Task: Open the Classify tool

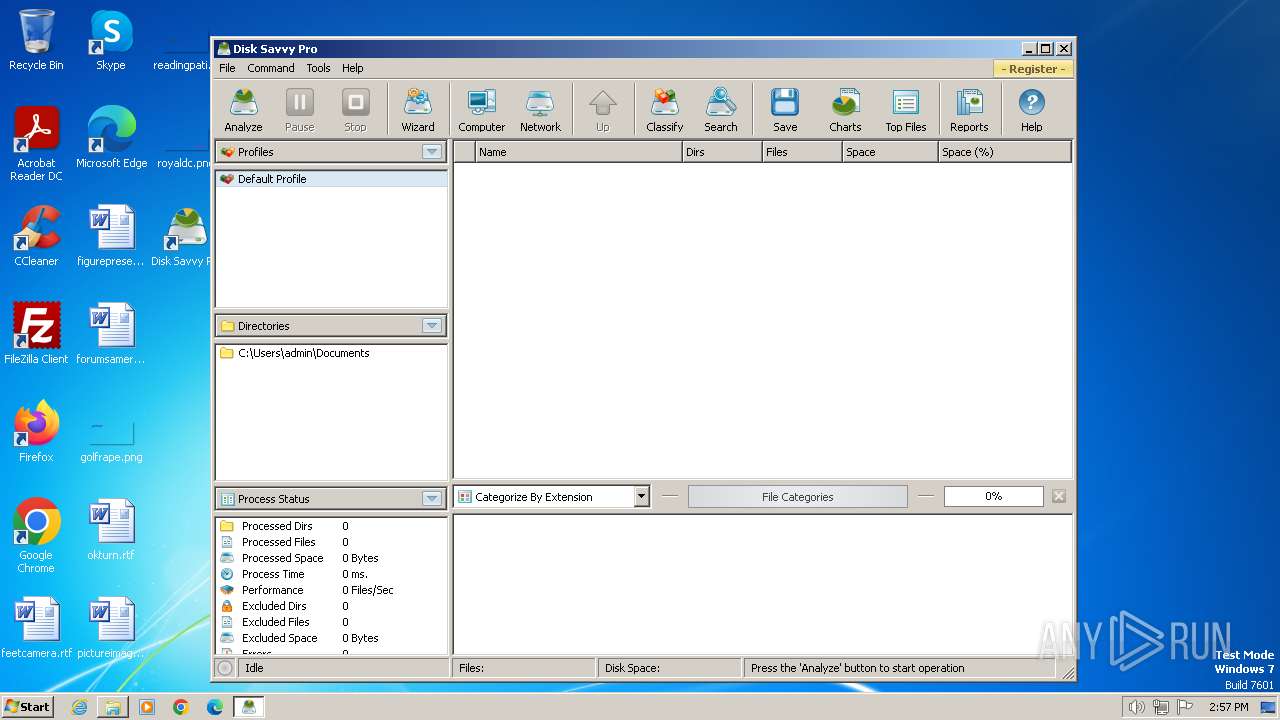Action: [664, 110]
